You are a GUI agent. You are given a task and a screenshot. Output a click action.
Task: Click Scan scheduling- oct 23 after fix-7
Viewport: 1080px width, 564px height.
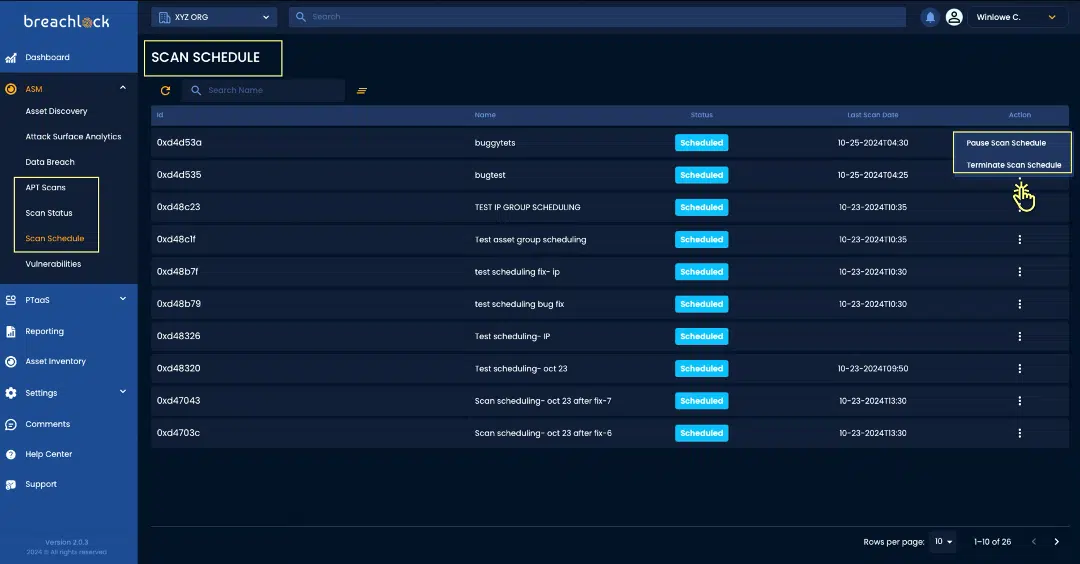coord(543,401)
